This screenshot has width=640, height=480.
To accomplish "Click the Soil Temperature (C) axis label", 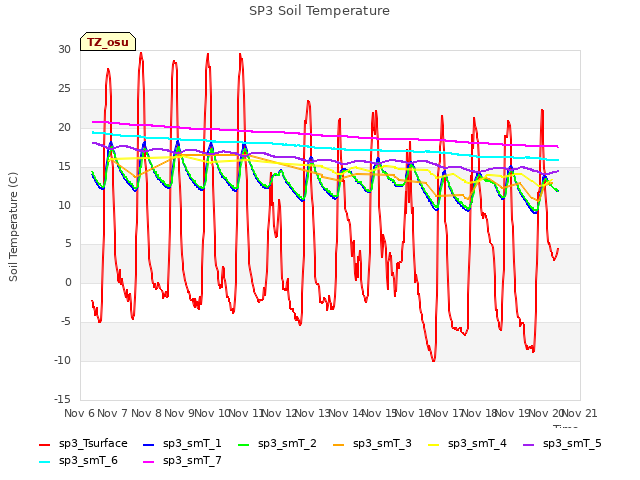I will (x=13, y=227).
